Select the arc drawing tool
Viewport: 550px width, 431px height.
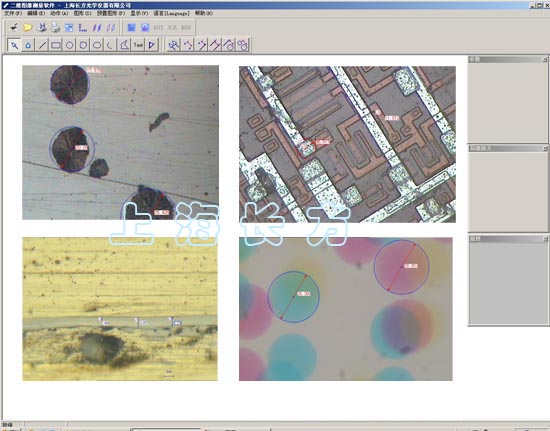110,45
